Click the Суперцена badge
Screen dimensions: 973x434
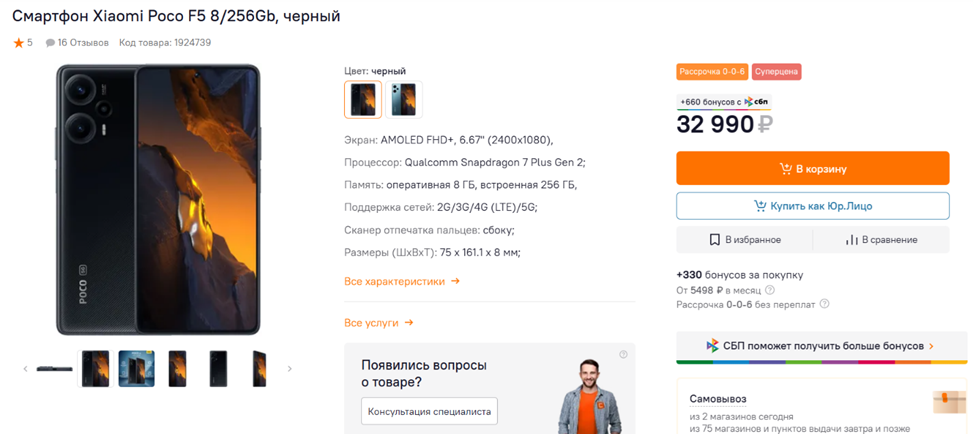tap(776, 72)
